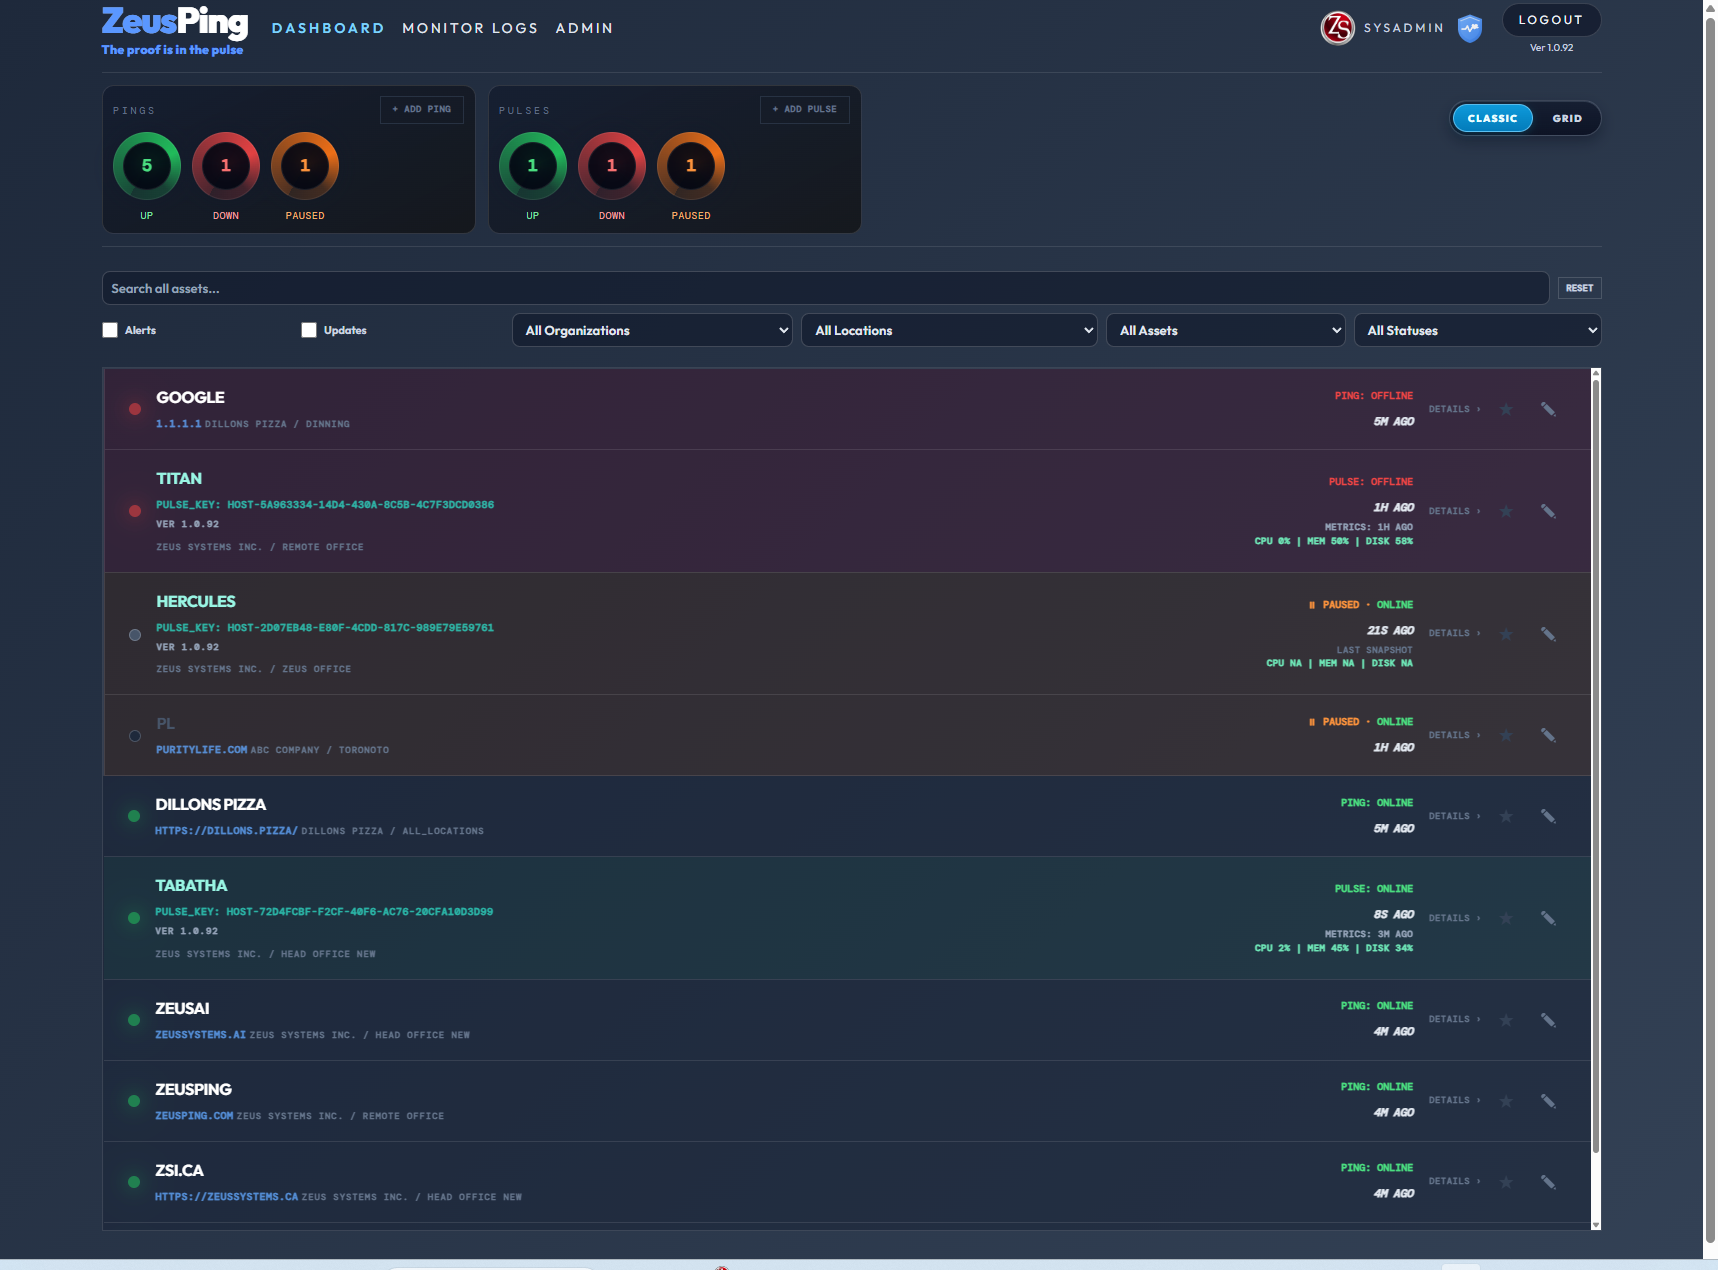The width and height of the screenshot is (1718, 1270).
Task: Edit the PL asset with pencil icon
Action: 1548,735
